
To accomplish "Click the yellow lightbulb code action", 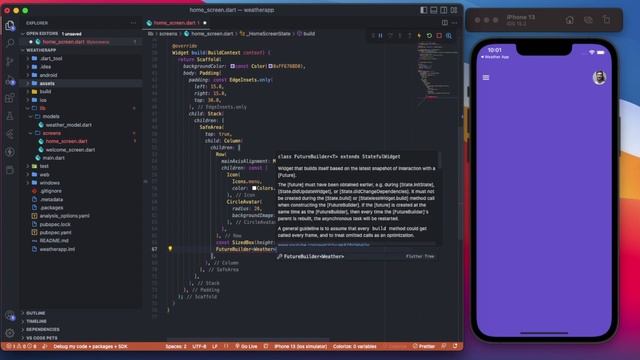I will (x=170, y=249).
